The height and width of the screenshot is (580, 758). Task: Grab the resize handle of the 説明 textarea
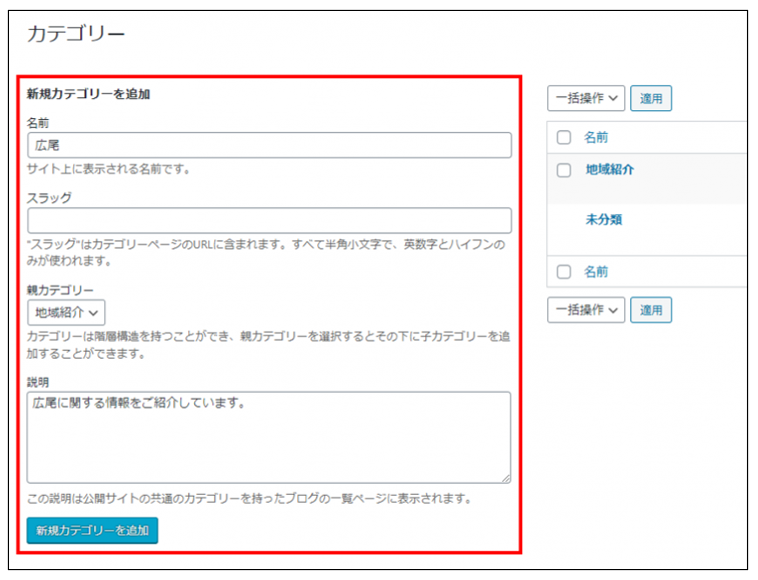[x=506, y=479]
